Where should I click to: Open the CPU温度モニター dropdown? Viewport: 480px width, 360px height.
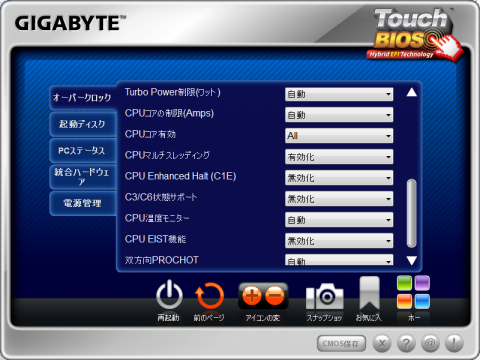(339, 220)
